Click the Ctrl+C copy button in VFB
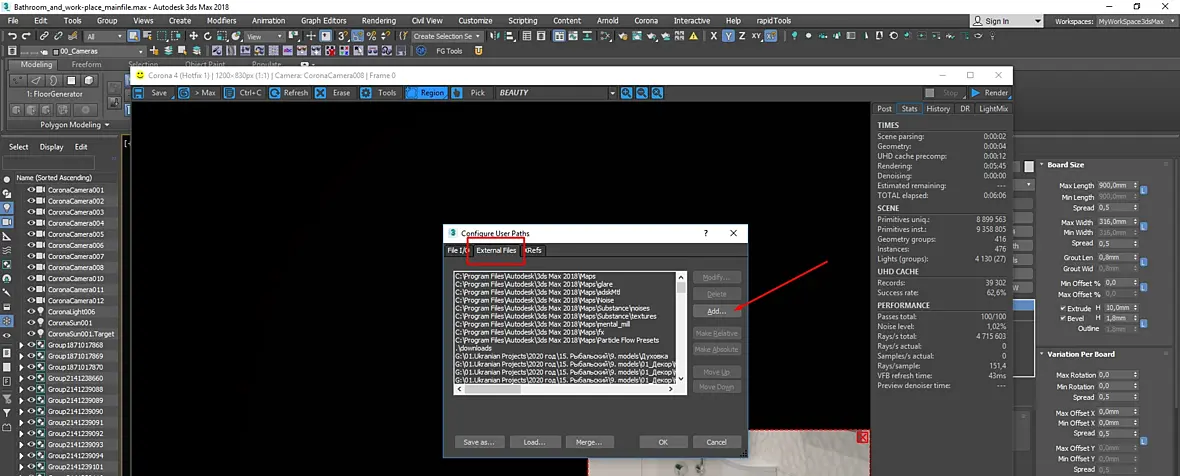The width and height of the screenshot is (1180, 476). coord(243,92)
